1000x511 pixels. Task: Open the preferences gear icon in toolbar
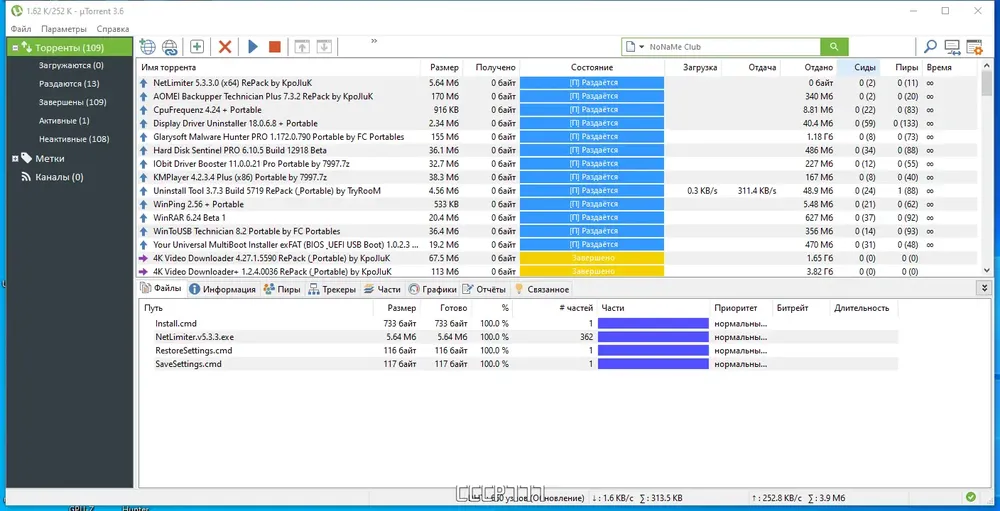(974, 47)
